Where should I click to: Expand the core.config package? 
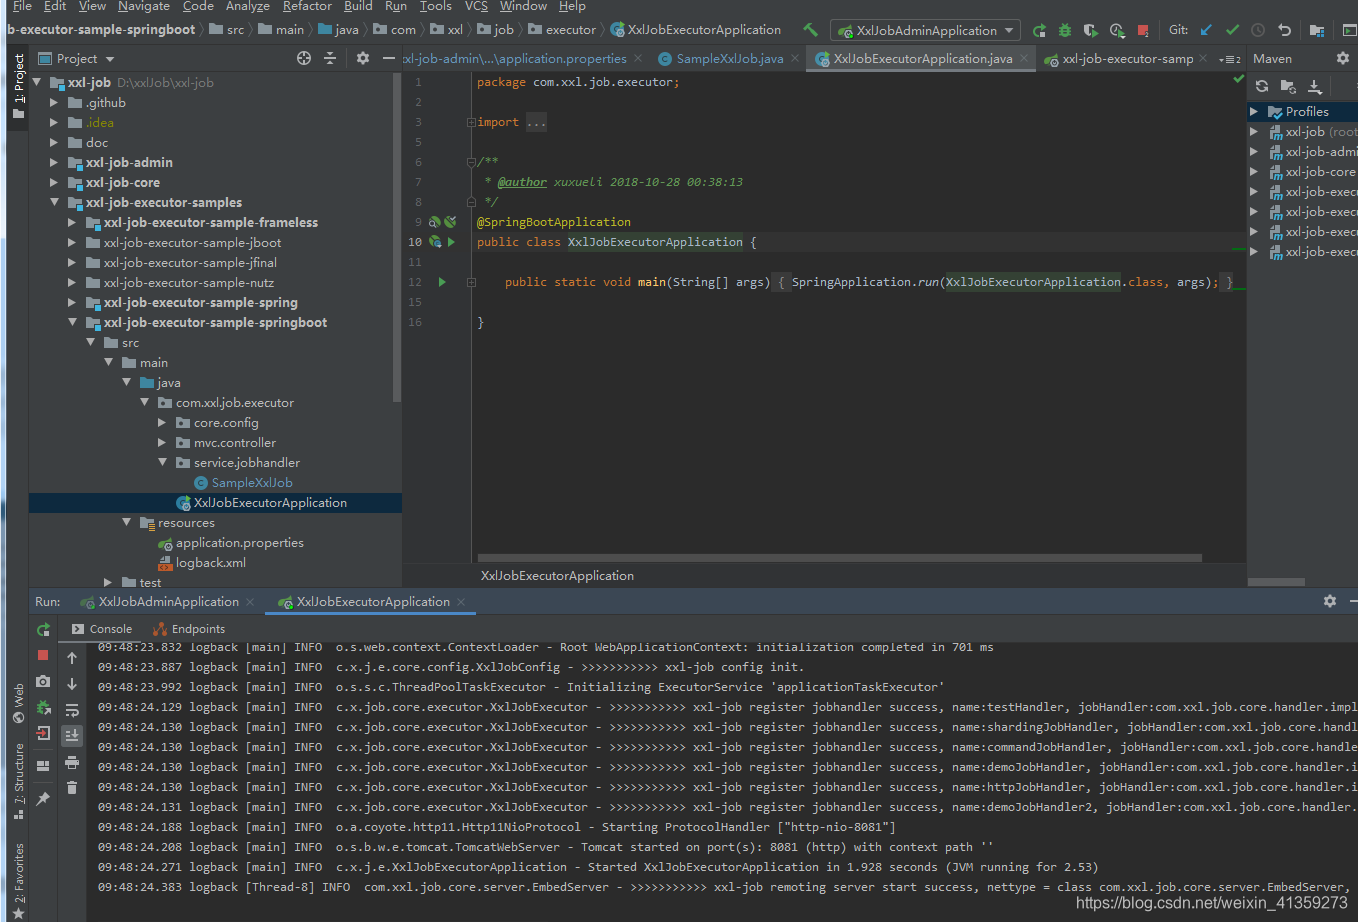162,423
